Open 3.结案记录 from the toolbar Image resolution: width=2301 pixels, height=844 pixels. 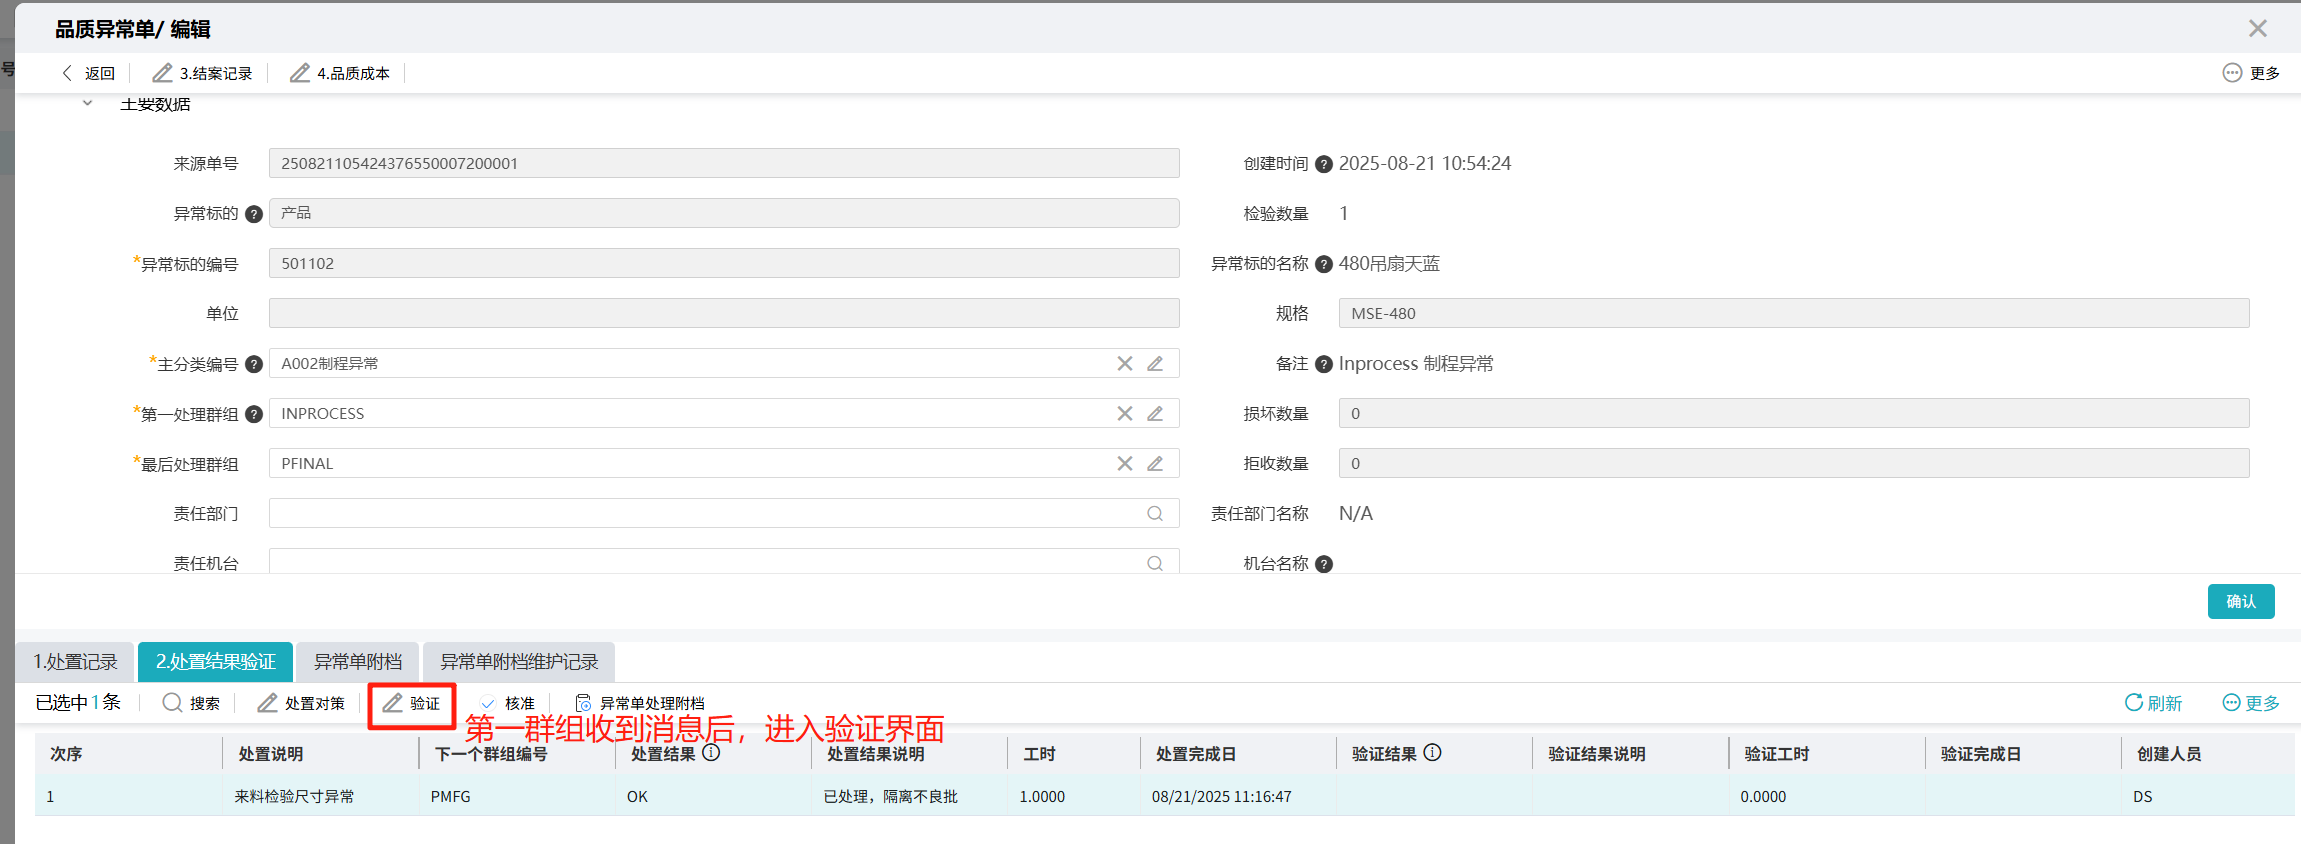coord(202,73)
